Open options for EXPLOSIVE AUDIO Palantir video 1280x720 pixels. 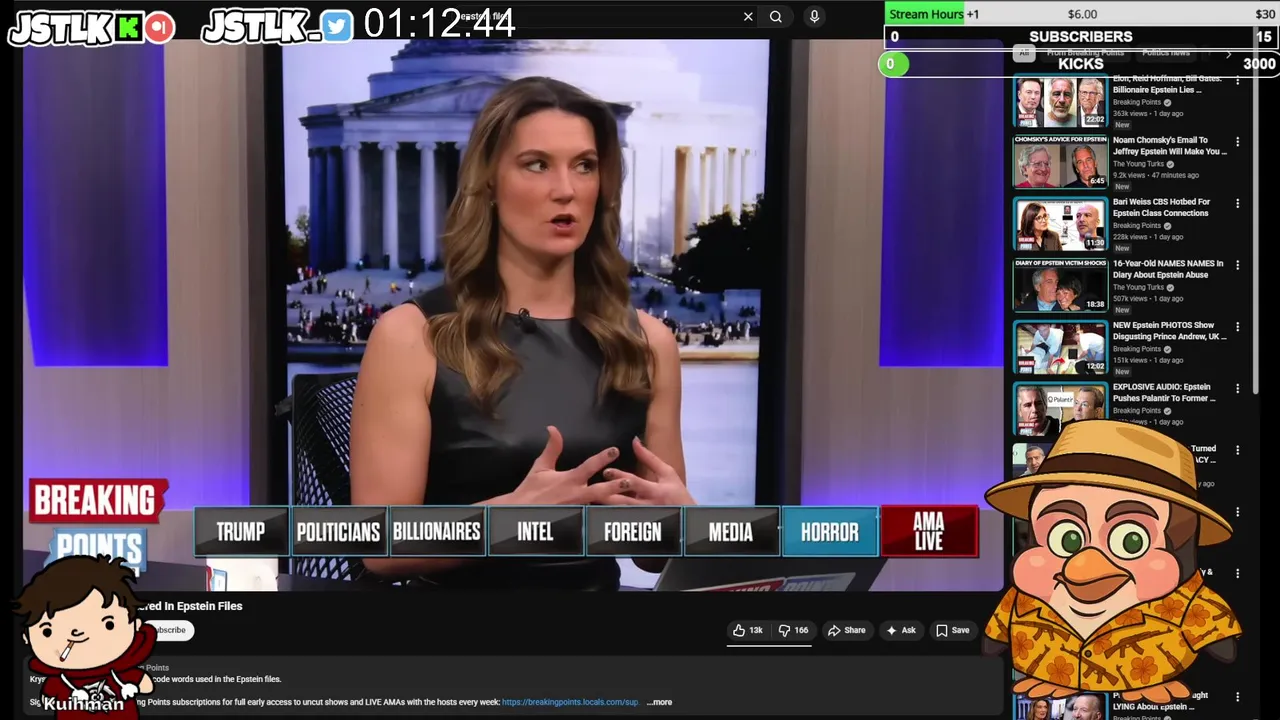point(1237,388)
